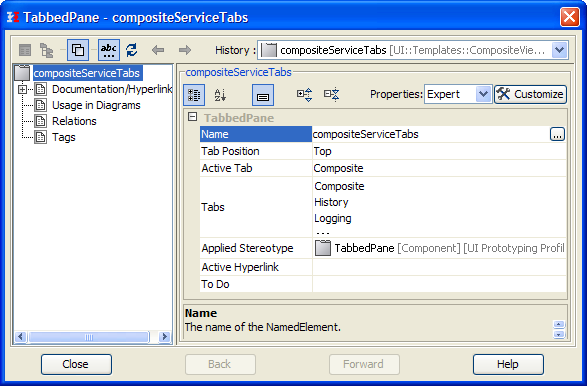
Task: Select the Active Tab property row
Action: coord(256,168)
